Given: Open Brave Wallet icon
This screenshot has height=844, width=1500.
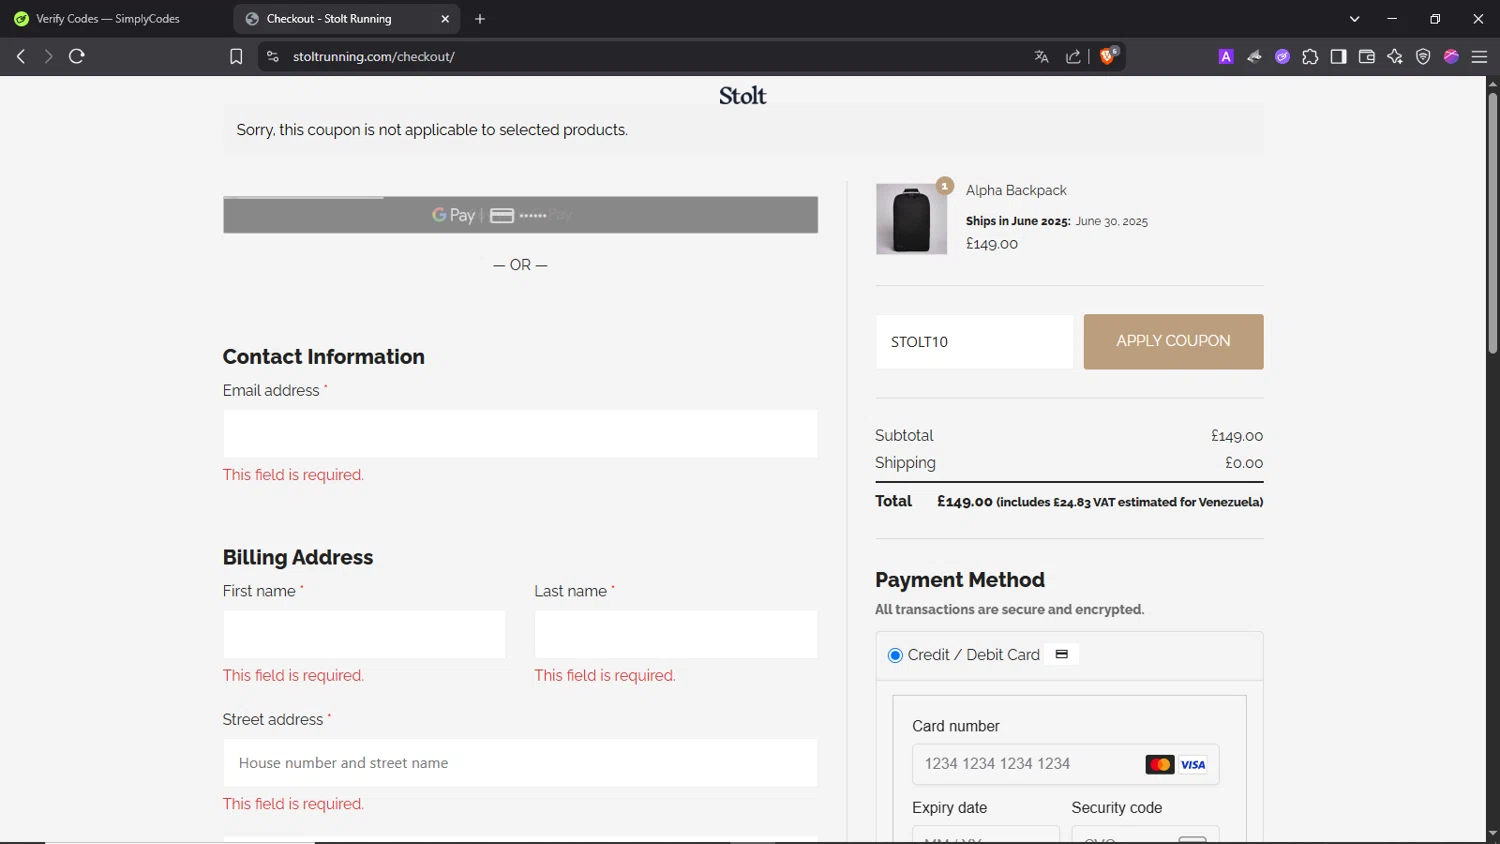Looking at the screenshot, I should (1367, 57).
